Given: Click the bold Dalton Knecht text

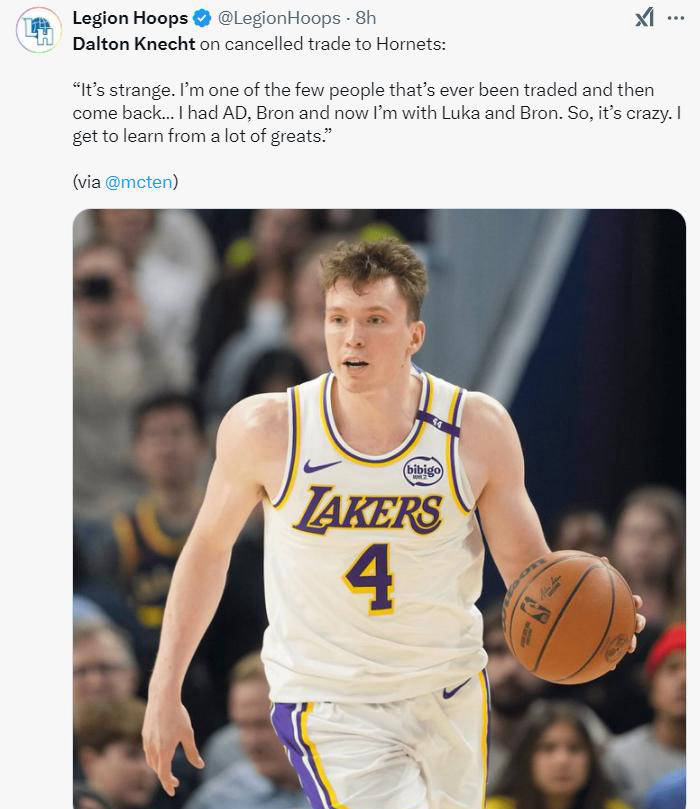Looking at the screenshot, I should click(x=134, y=44).
